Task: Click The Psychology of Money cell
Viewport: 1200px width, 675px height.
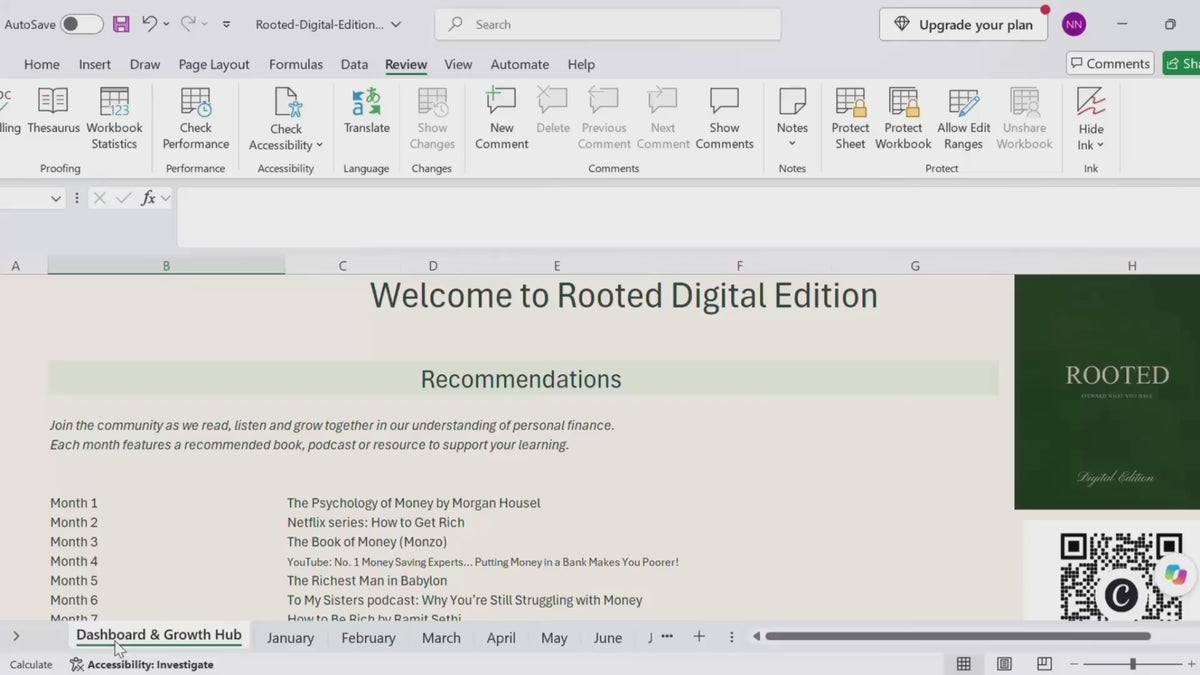Action: (413, 503)
